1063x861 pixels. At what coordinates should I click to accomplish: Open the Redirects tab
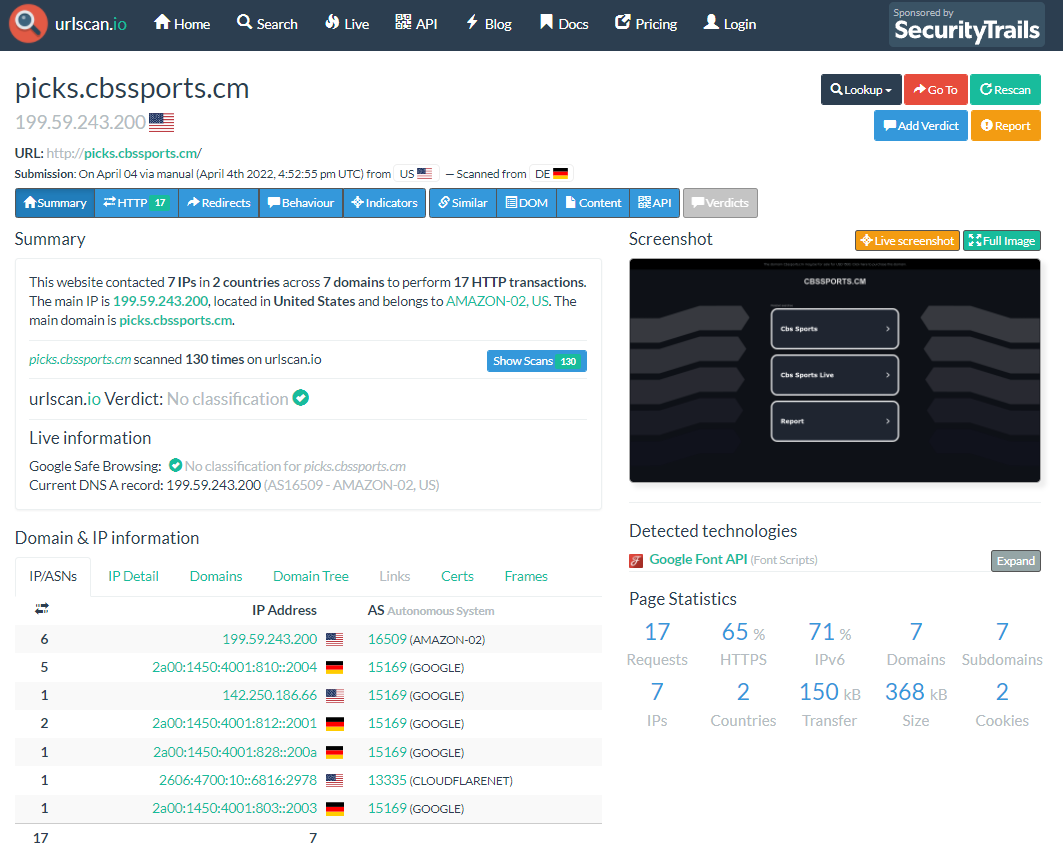point(219,203)
